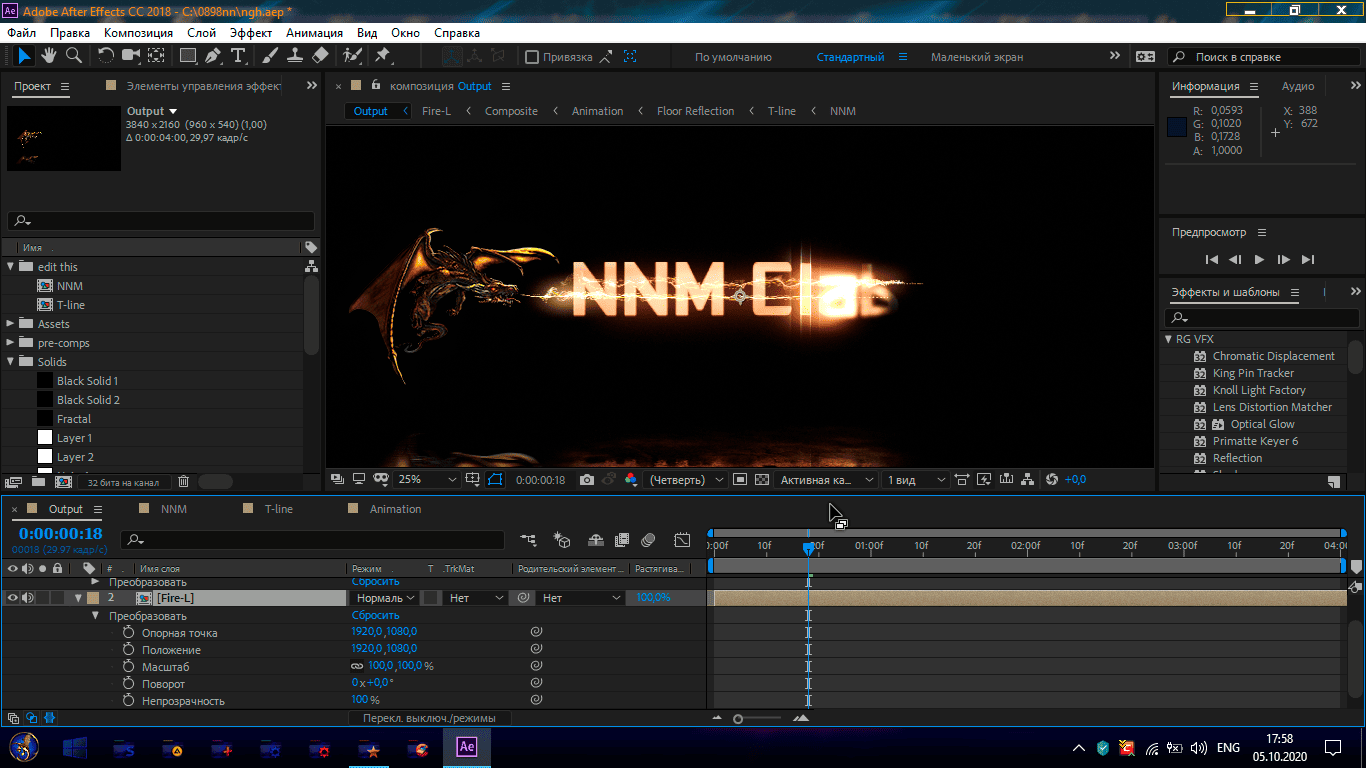Click the timeline zoom slider
1366x768 pixels.
click(738, 718)
